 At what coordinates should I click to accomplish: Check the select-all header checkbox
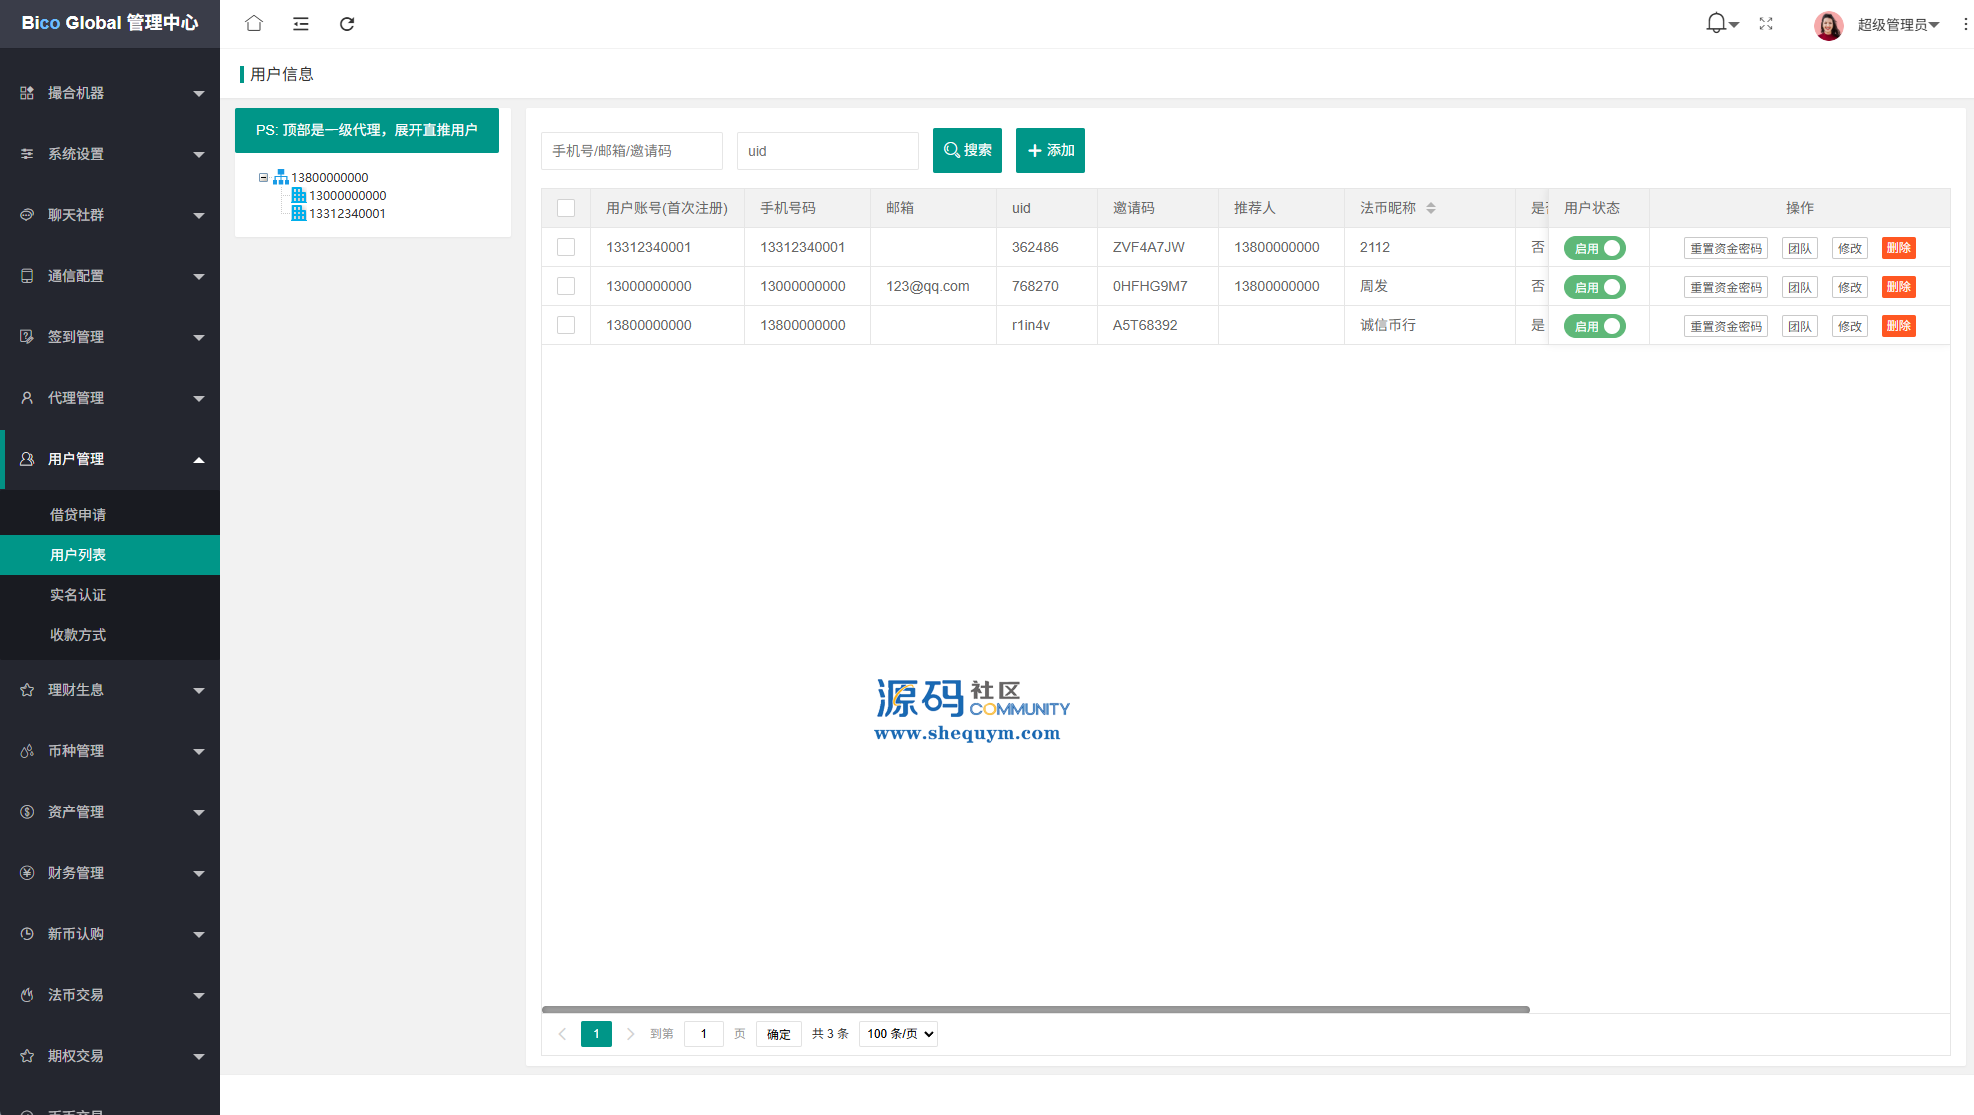566,208
